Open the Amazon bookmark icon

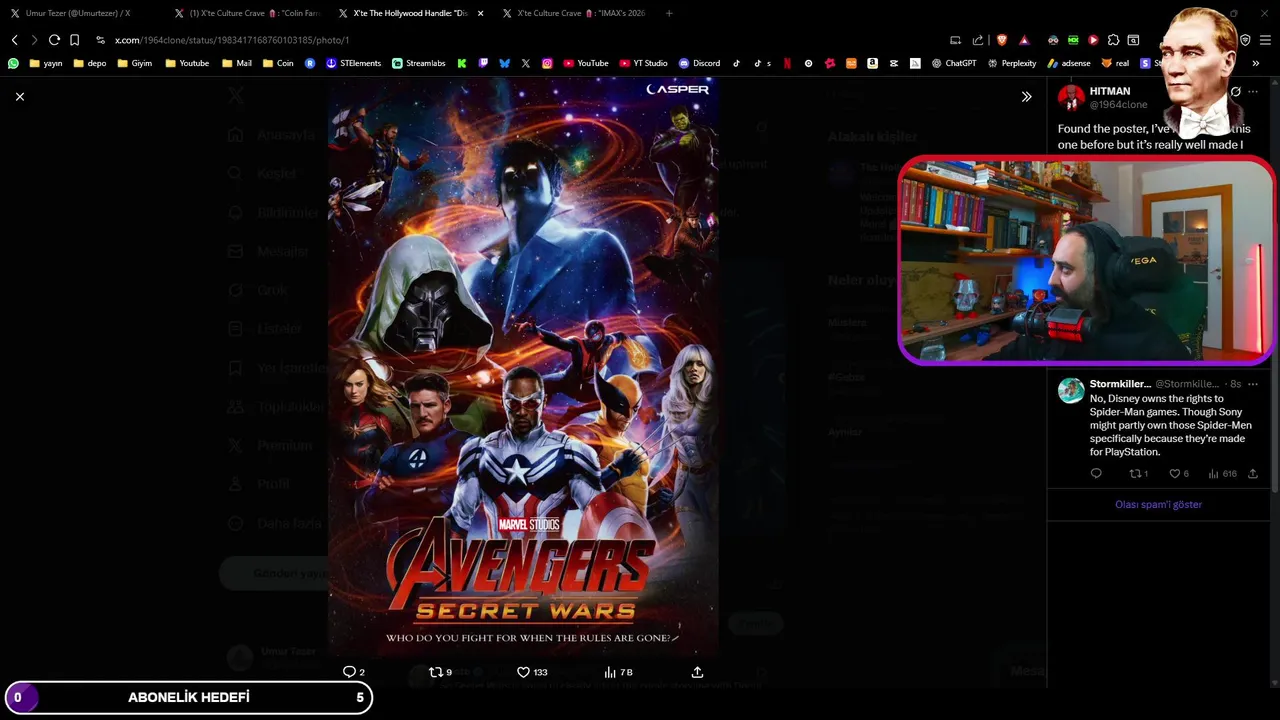click(x=872, y=63)
